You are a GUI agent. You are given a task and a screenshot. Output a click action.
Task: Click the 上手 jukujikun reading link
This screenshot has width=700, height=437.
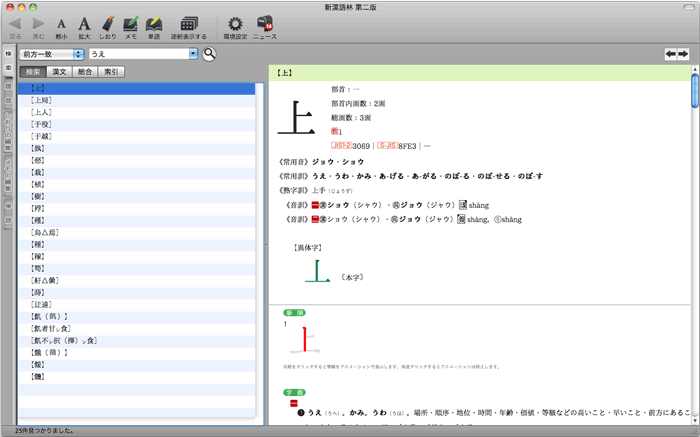[x=319, y=190]
